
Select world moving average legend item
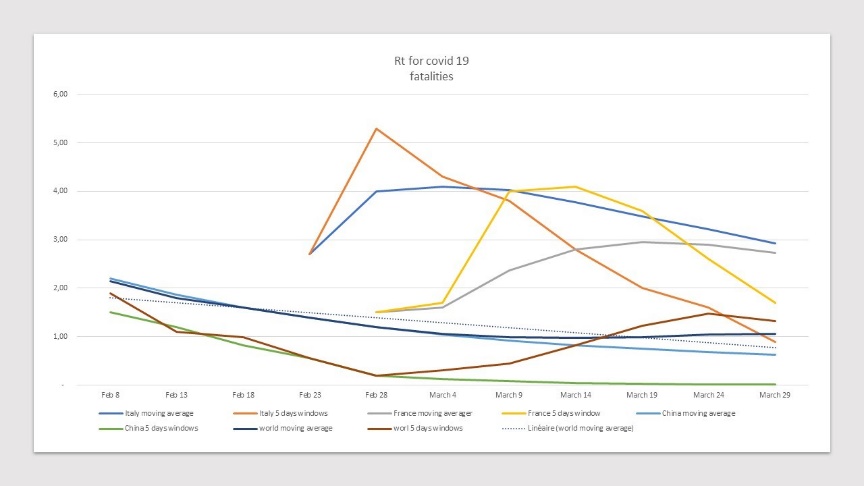coord(283,428)
